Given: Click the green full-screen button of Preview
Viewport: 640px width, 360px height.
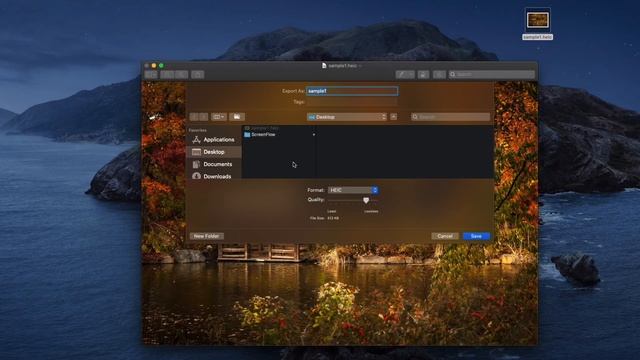Looking at the screenshot, I should [x=161, y=65].
